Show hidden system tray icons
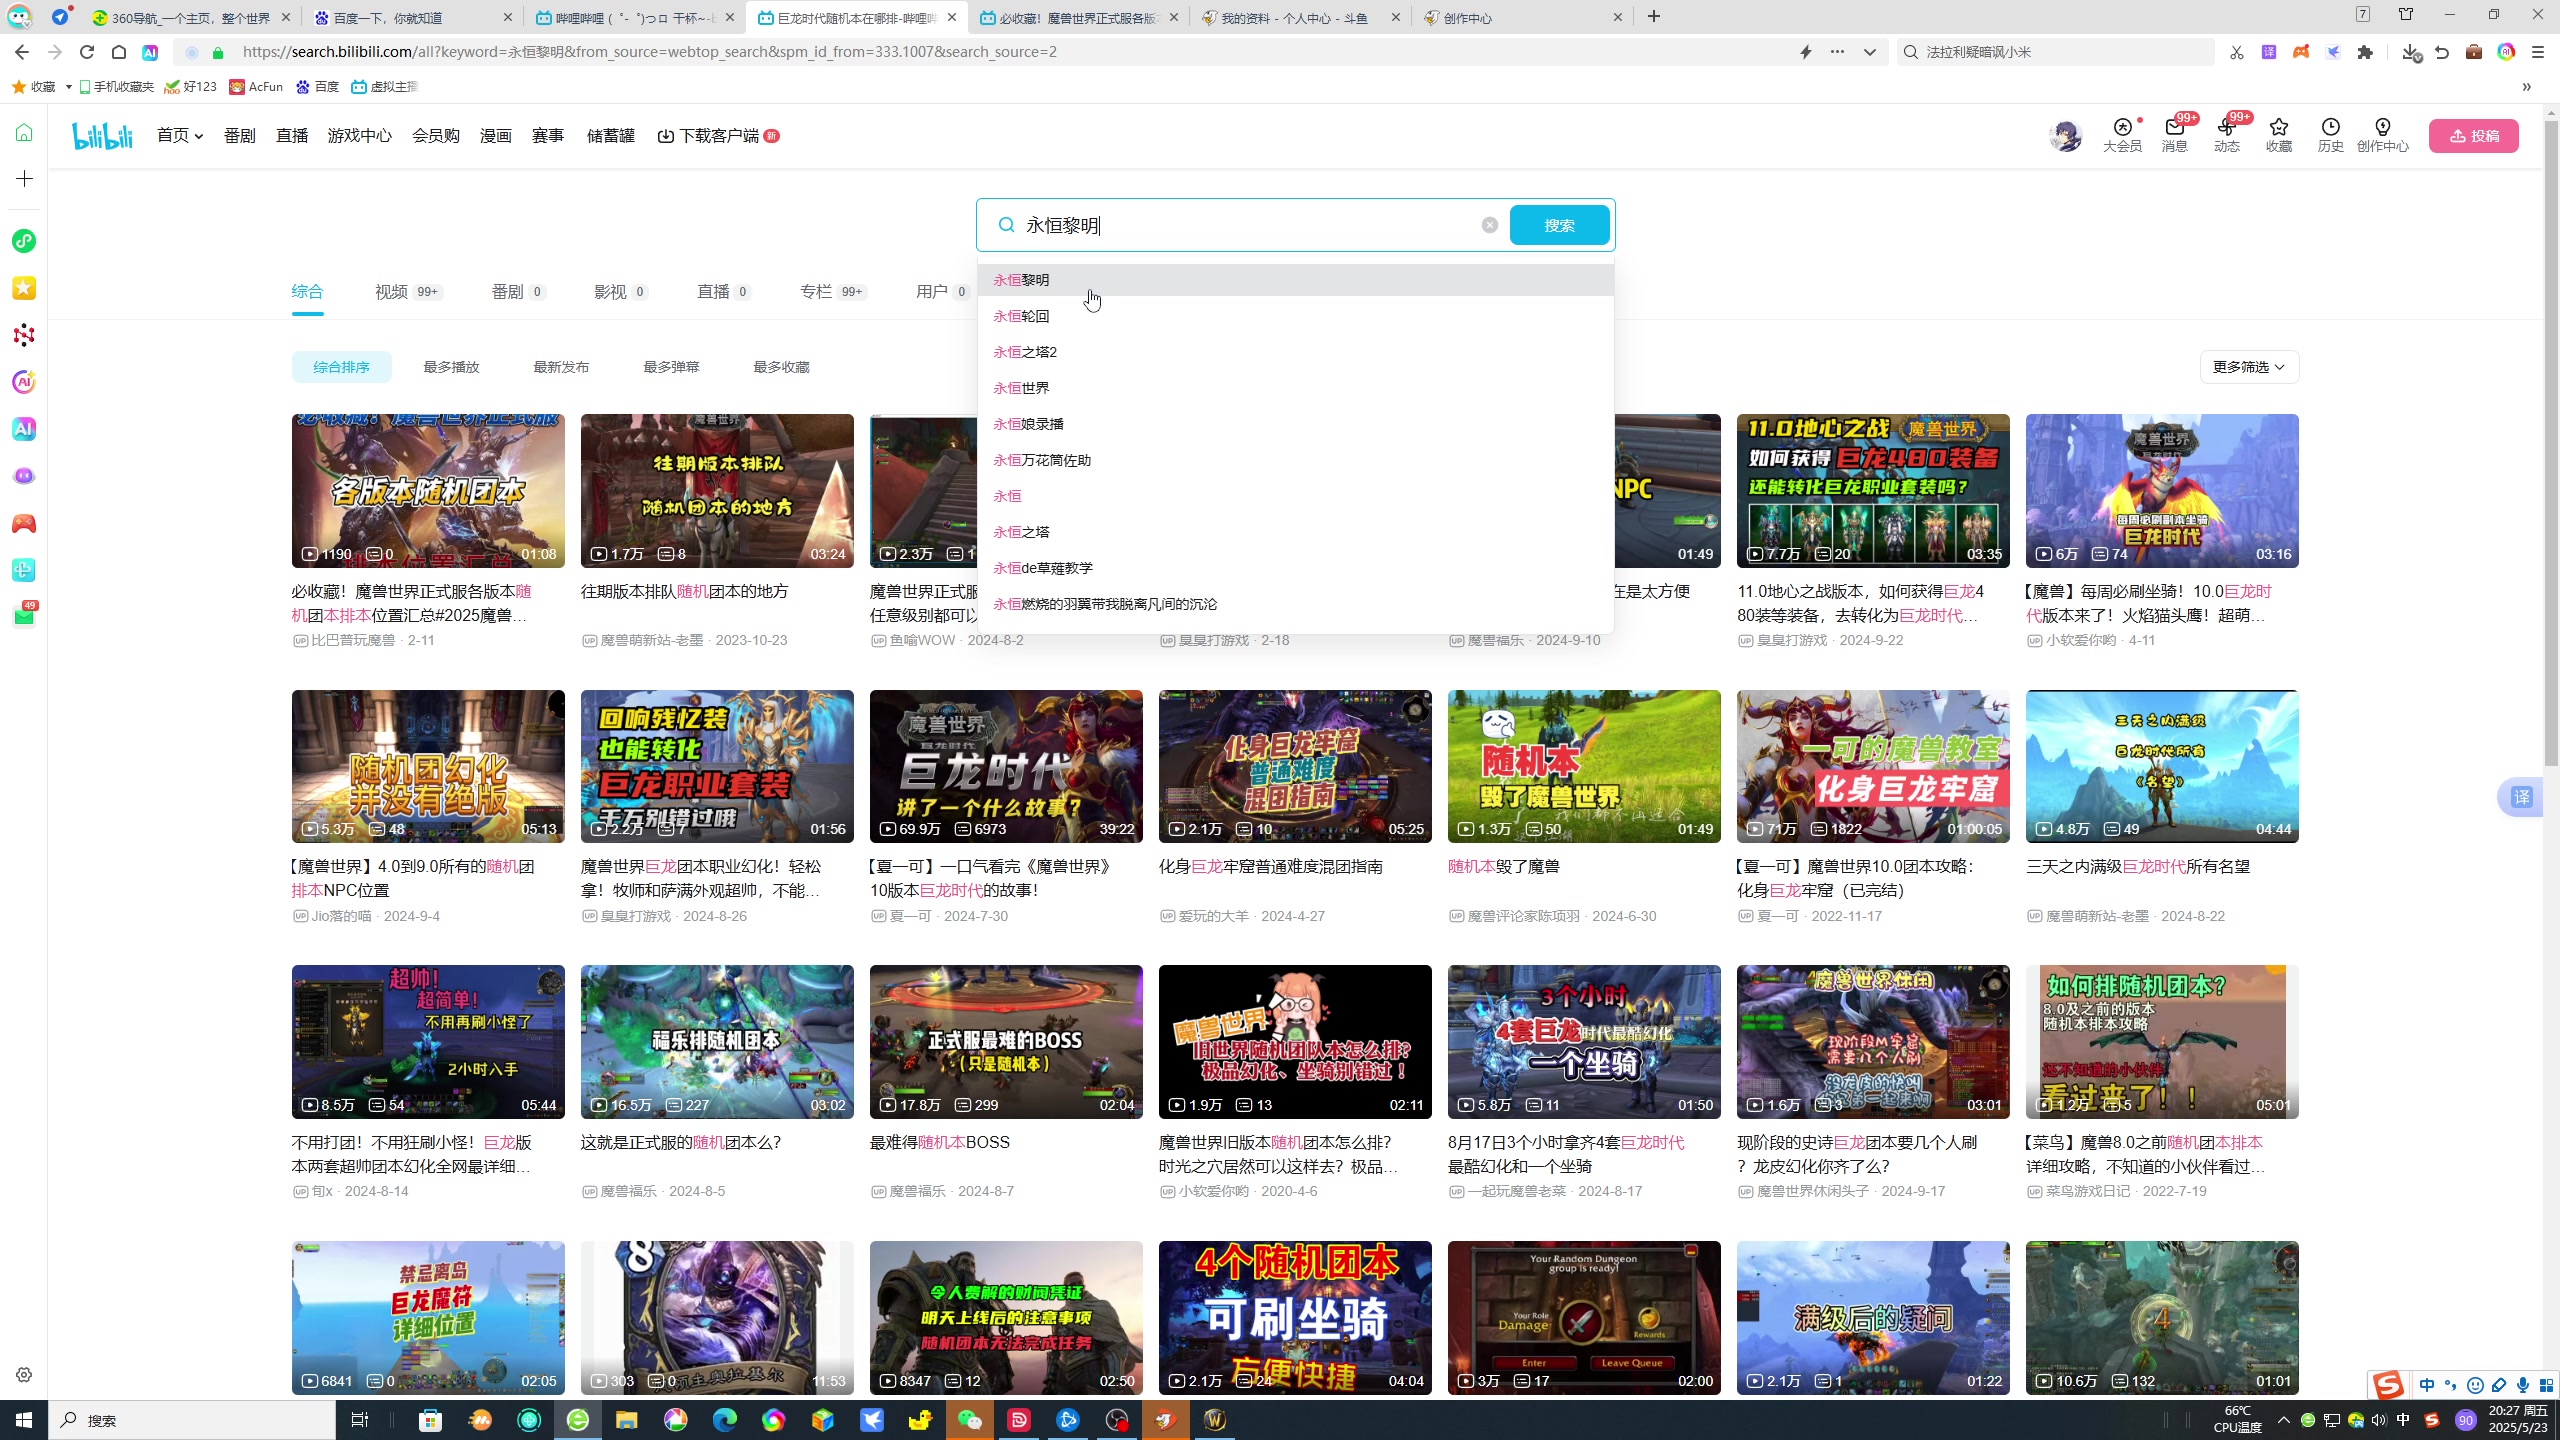 point(2283,1420)
